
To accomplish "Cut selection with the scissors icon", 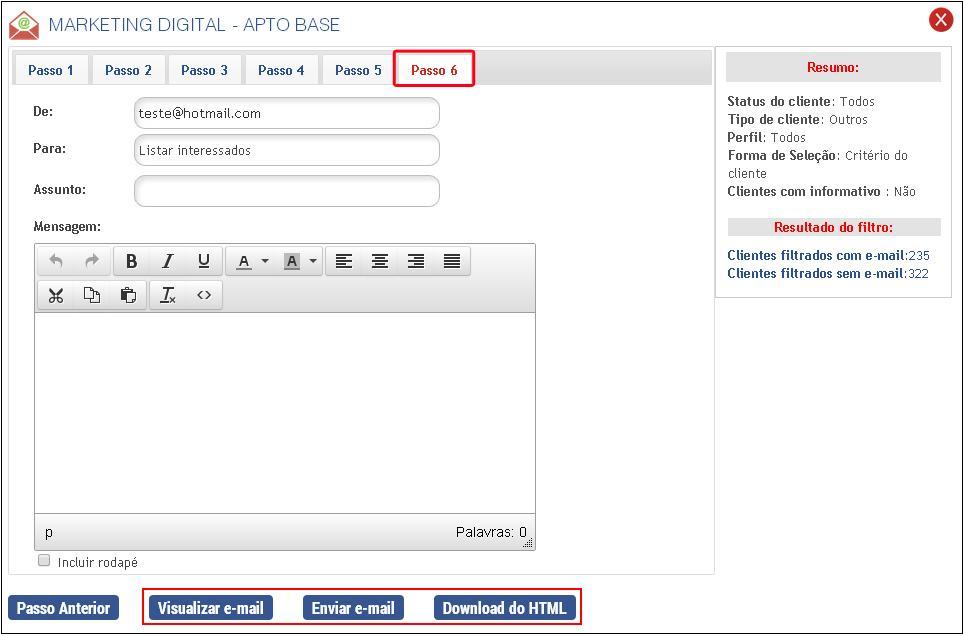I will point(56,295).
